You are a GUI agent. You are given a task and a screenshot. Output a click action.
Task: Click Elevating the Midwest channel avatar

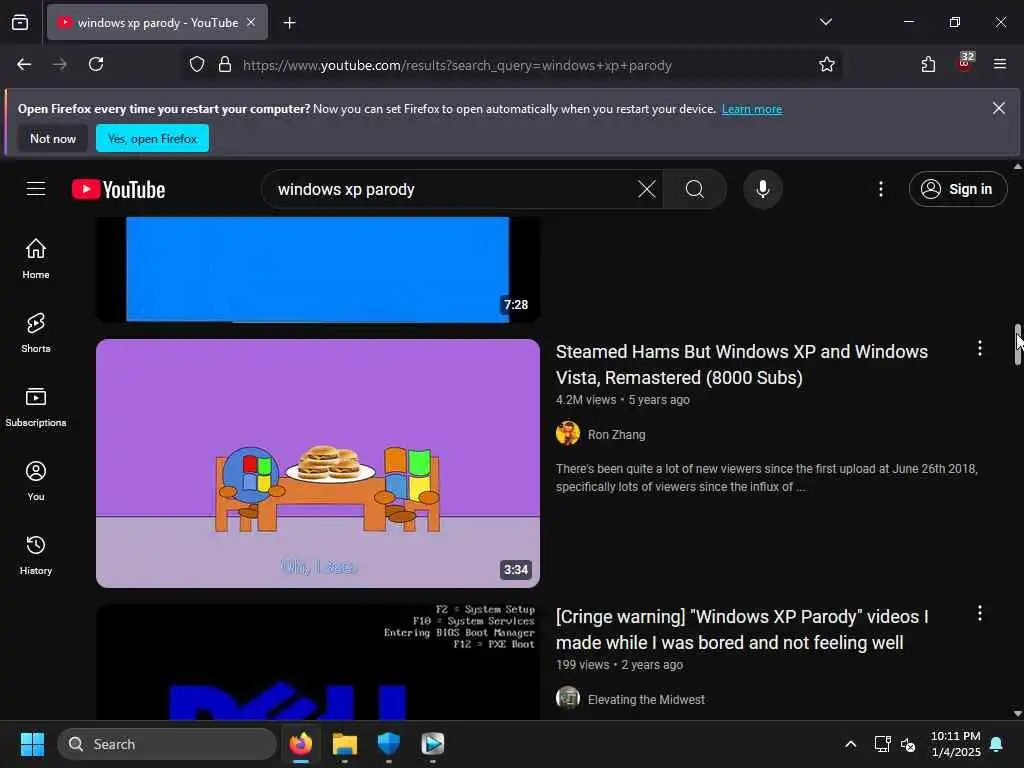[x=568, y=699]
